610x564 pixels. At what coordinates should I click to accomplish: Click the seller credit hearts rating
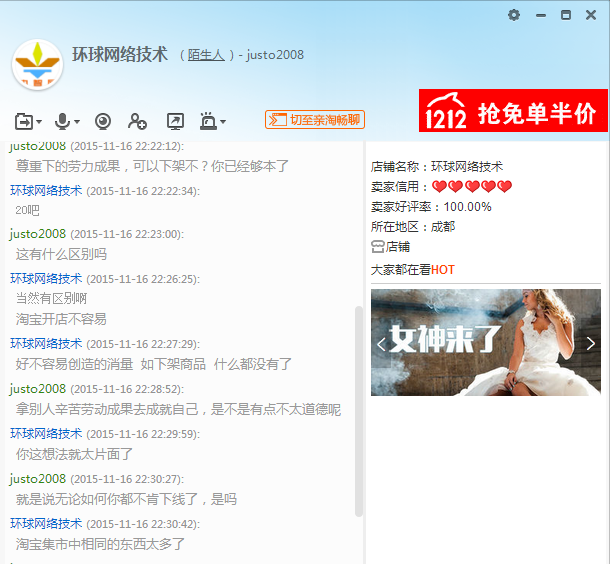click(472, 187)
